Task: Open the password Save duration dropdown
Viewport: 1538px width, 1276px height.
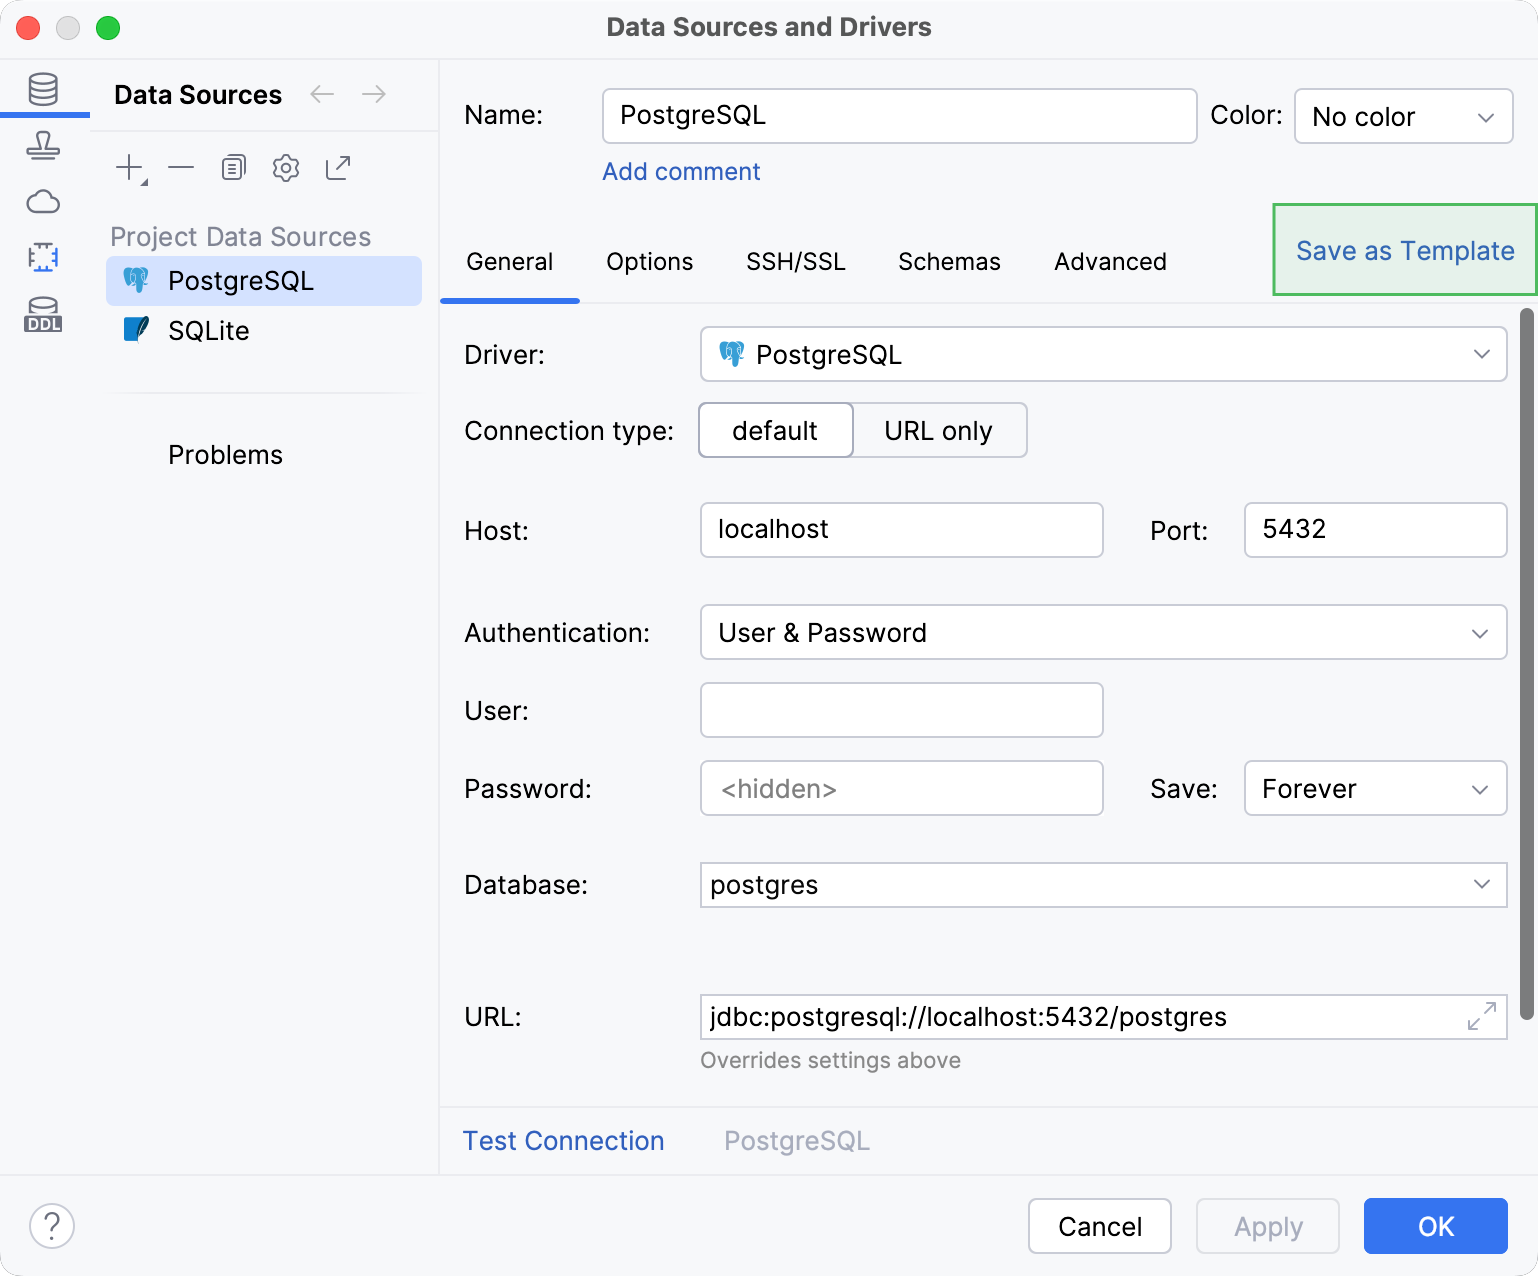Action: click(x=1375, y=788)
